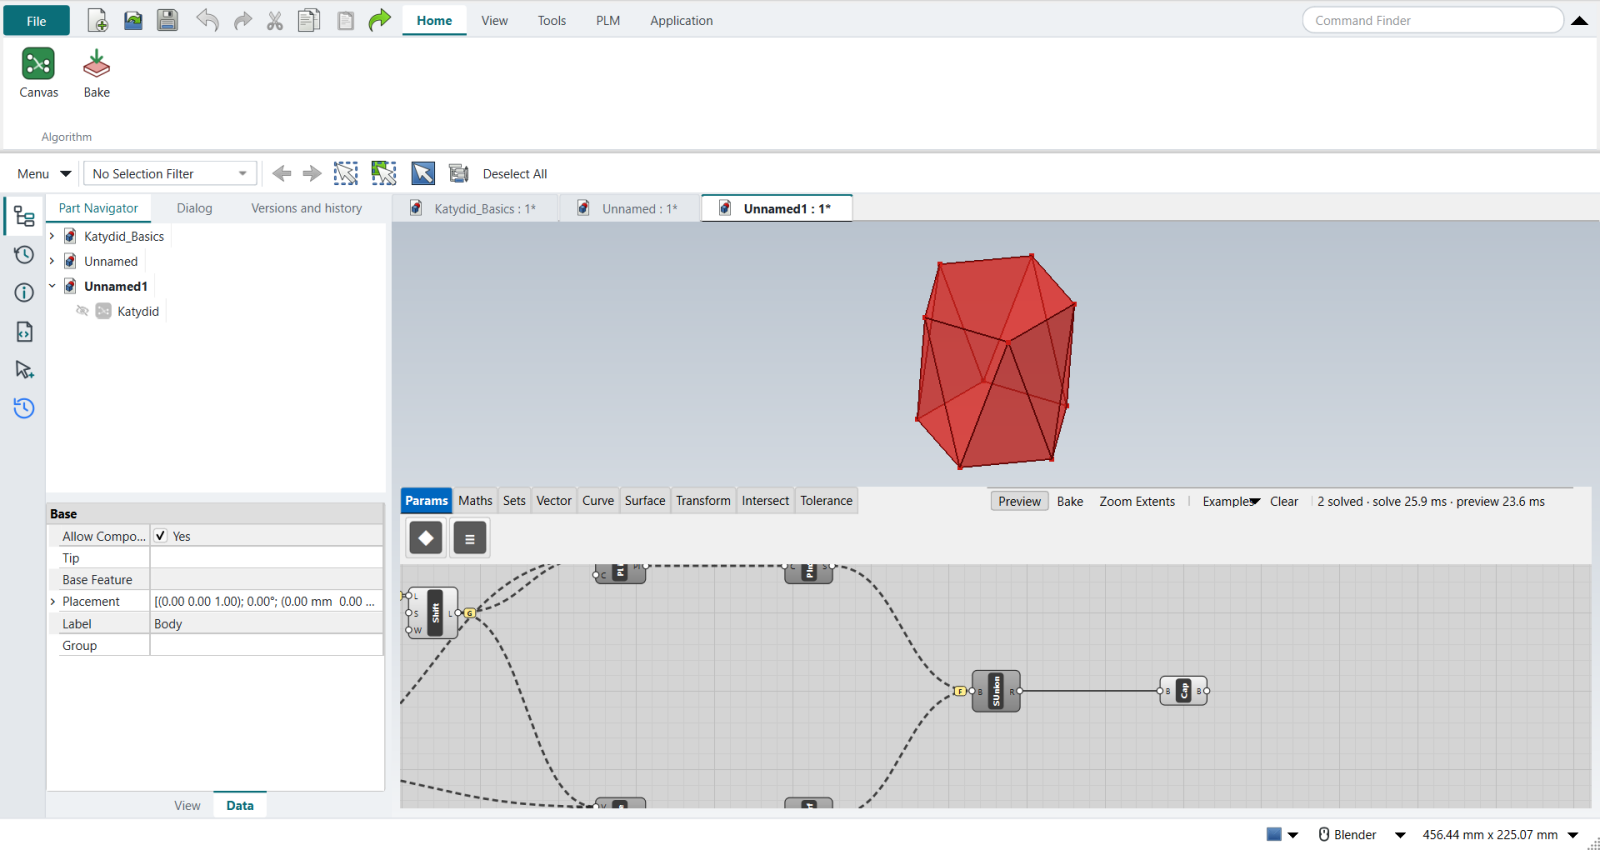Image resolution: width=1600 pixels, height=850 pixels.
Task: Click the SUnion node on canvas
Action: [x=996, y=691]
